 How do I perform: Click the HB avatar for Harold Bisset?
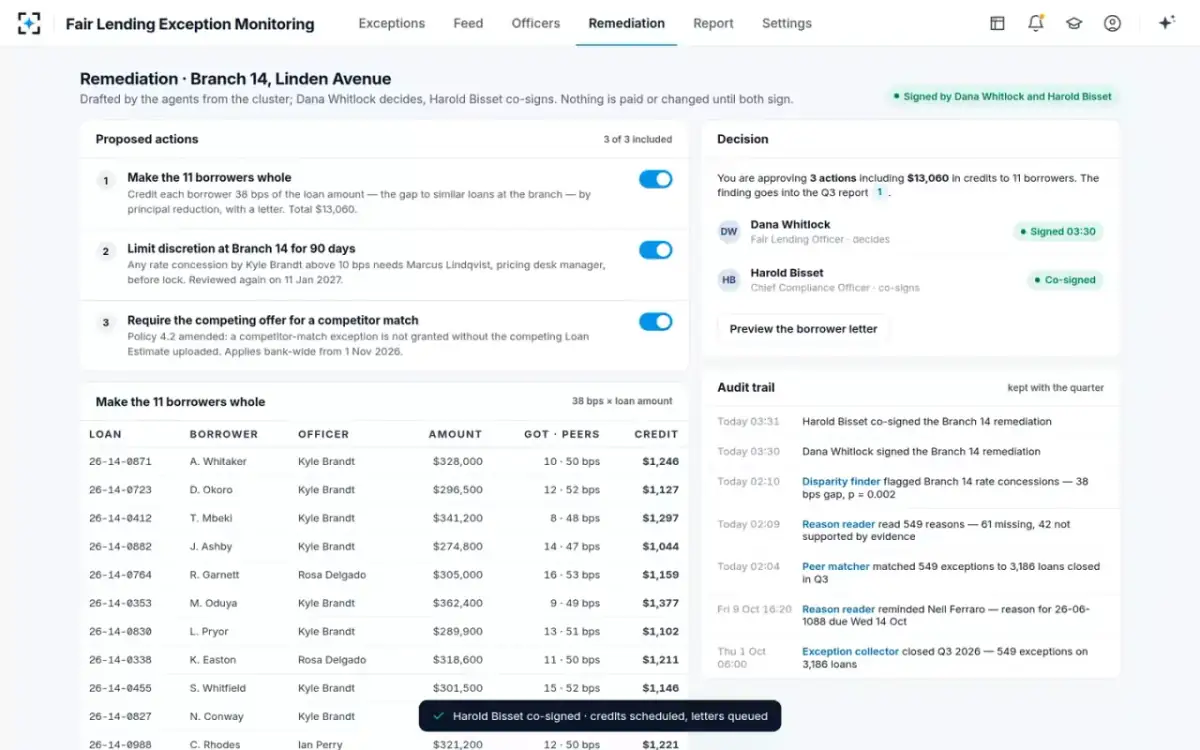(729, 280)
